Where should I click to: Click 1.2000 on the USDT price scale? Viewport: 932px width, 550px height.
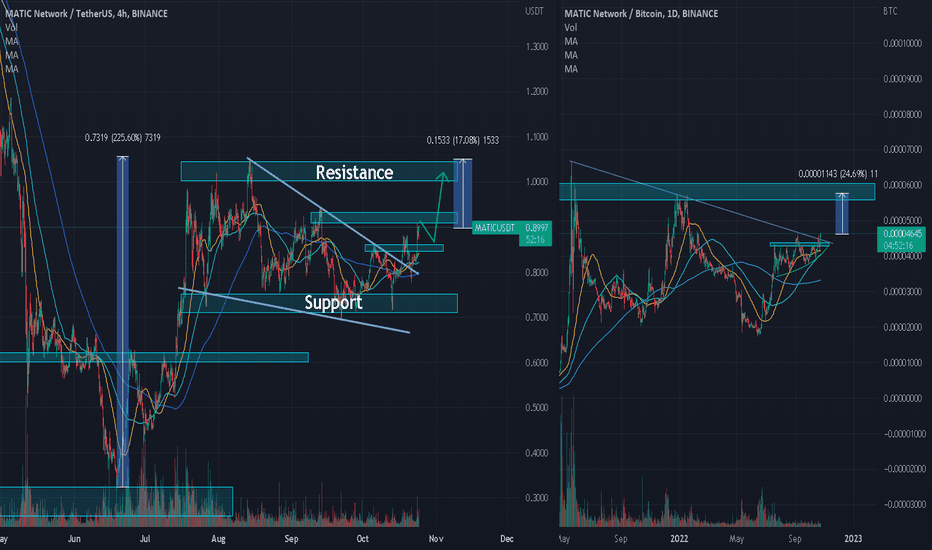(537, 92)
